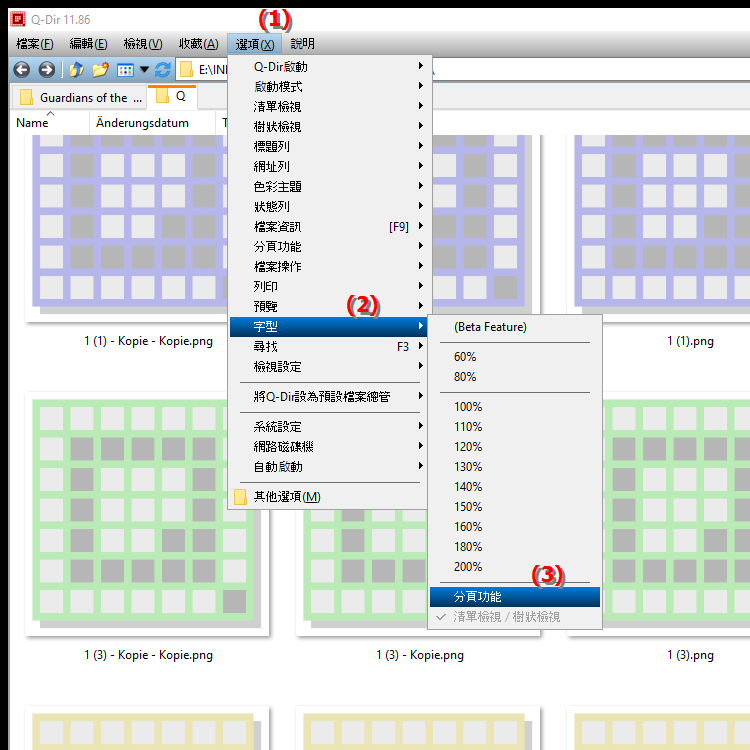Choose 其他選項(M) from the menu
The image size is (750, 750).
click(x=329, y=497)
